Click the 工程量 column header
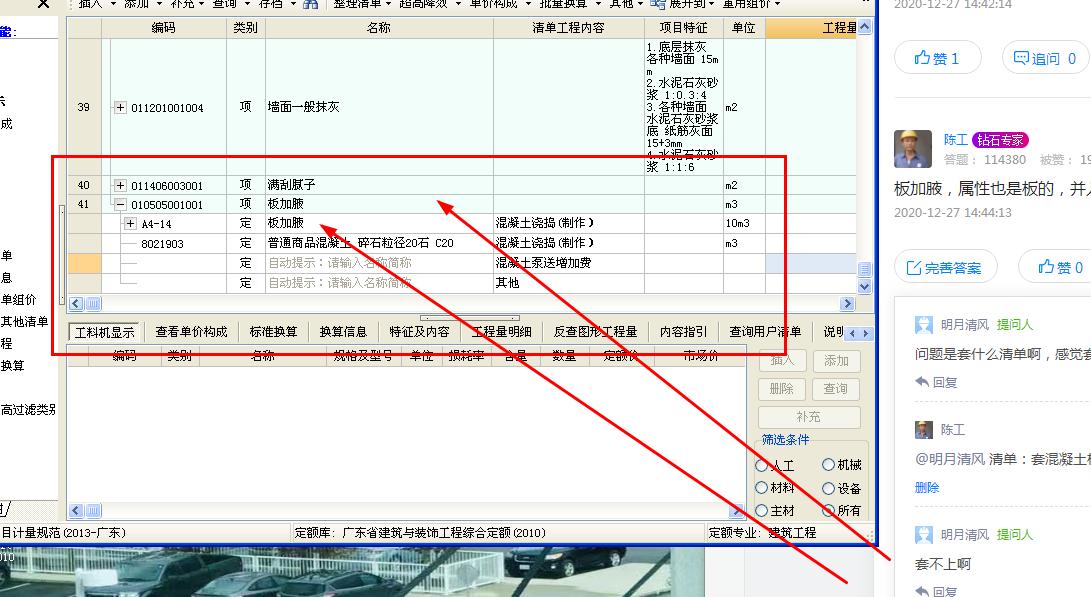 (811, 28)
